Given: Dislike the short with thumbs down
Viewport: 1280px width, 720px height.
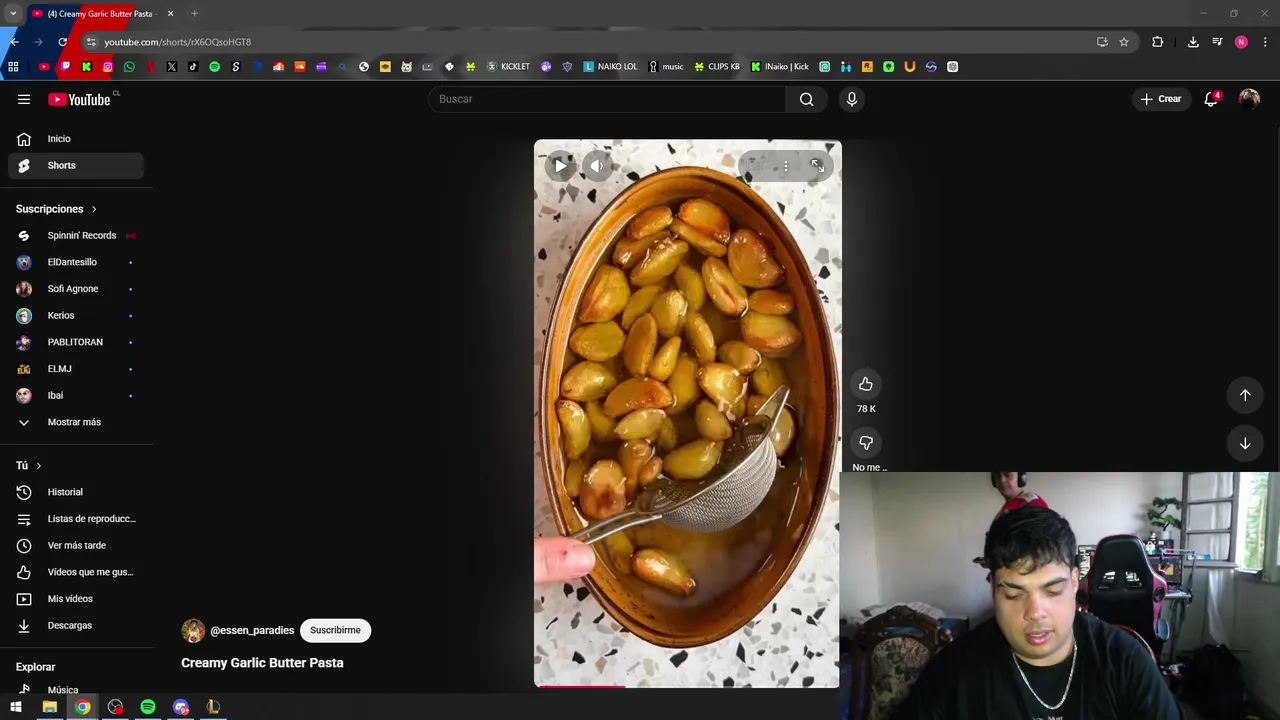Looking at the screenshot, I should pos(866,443).
